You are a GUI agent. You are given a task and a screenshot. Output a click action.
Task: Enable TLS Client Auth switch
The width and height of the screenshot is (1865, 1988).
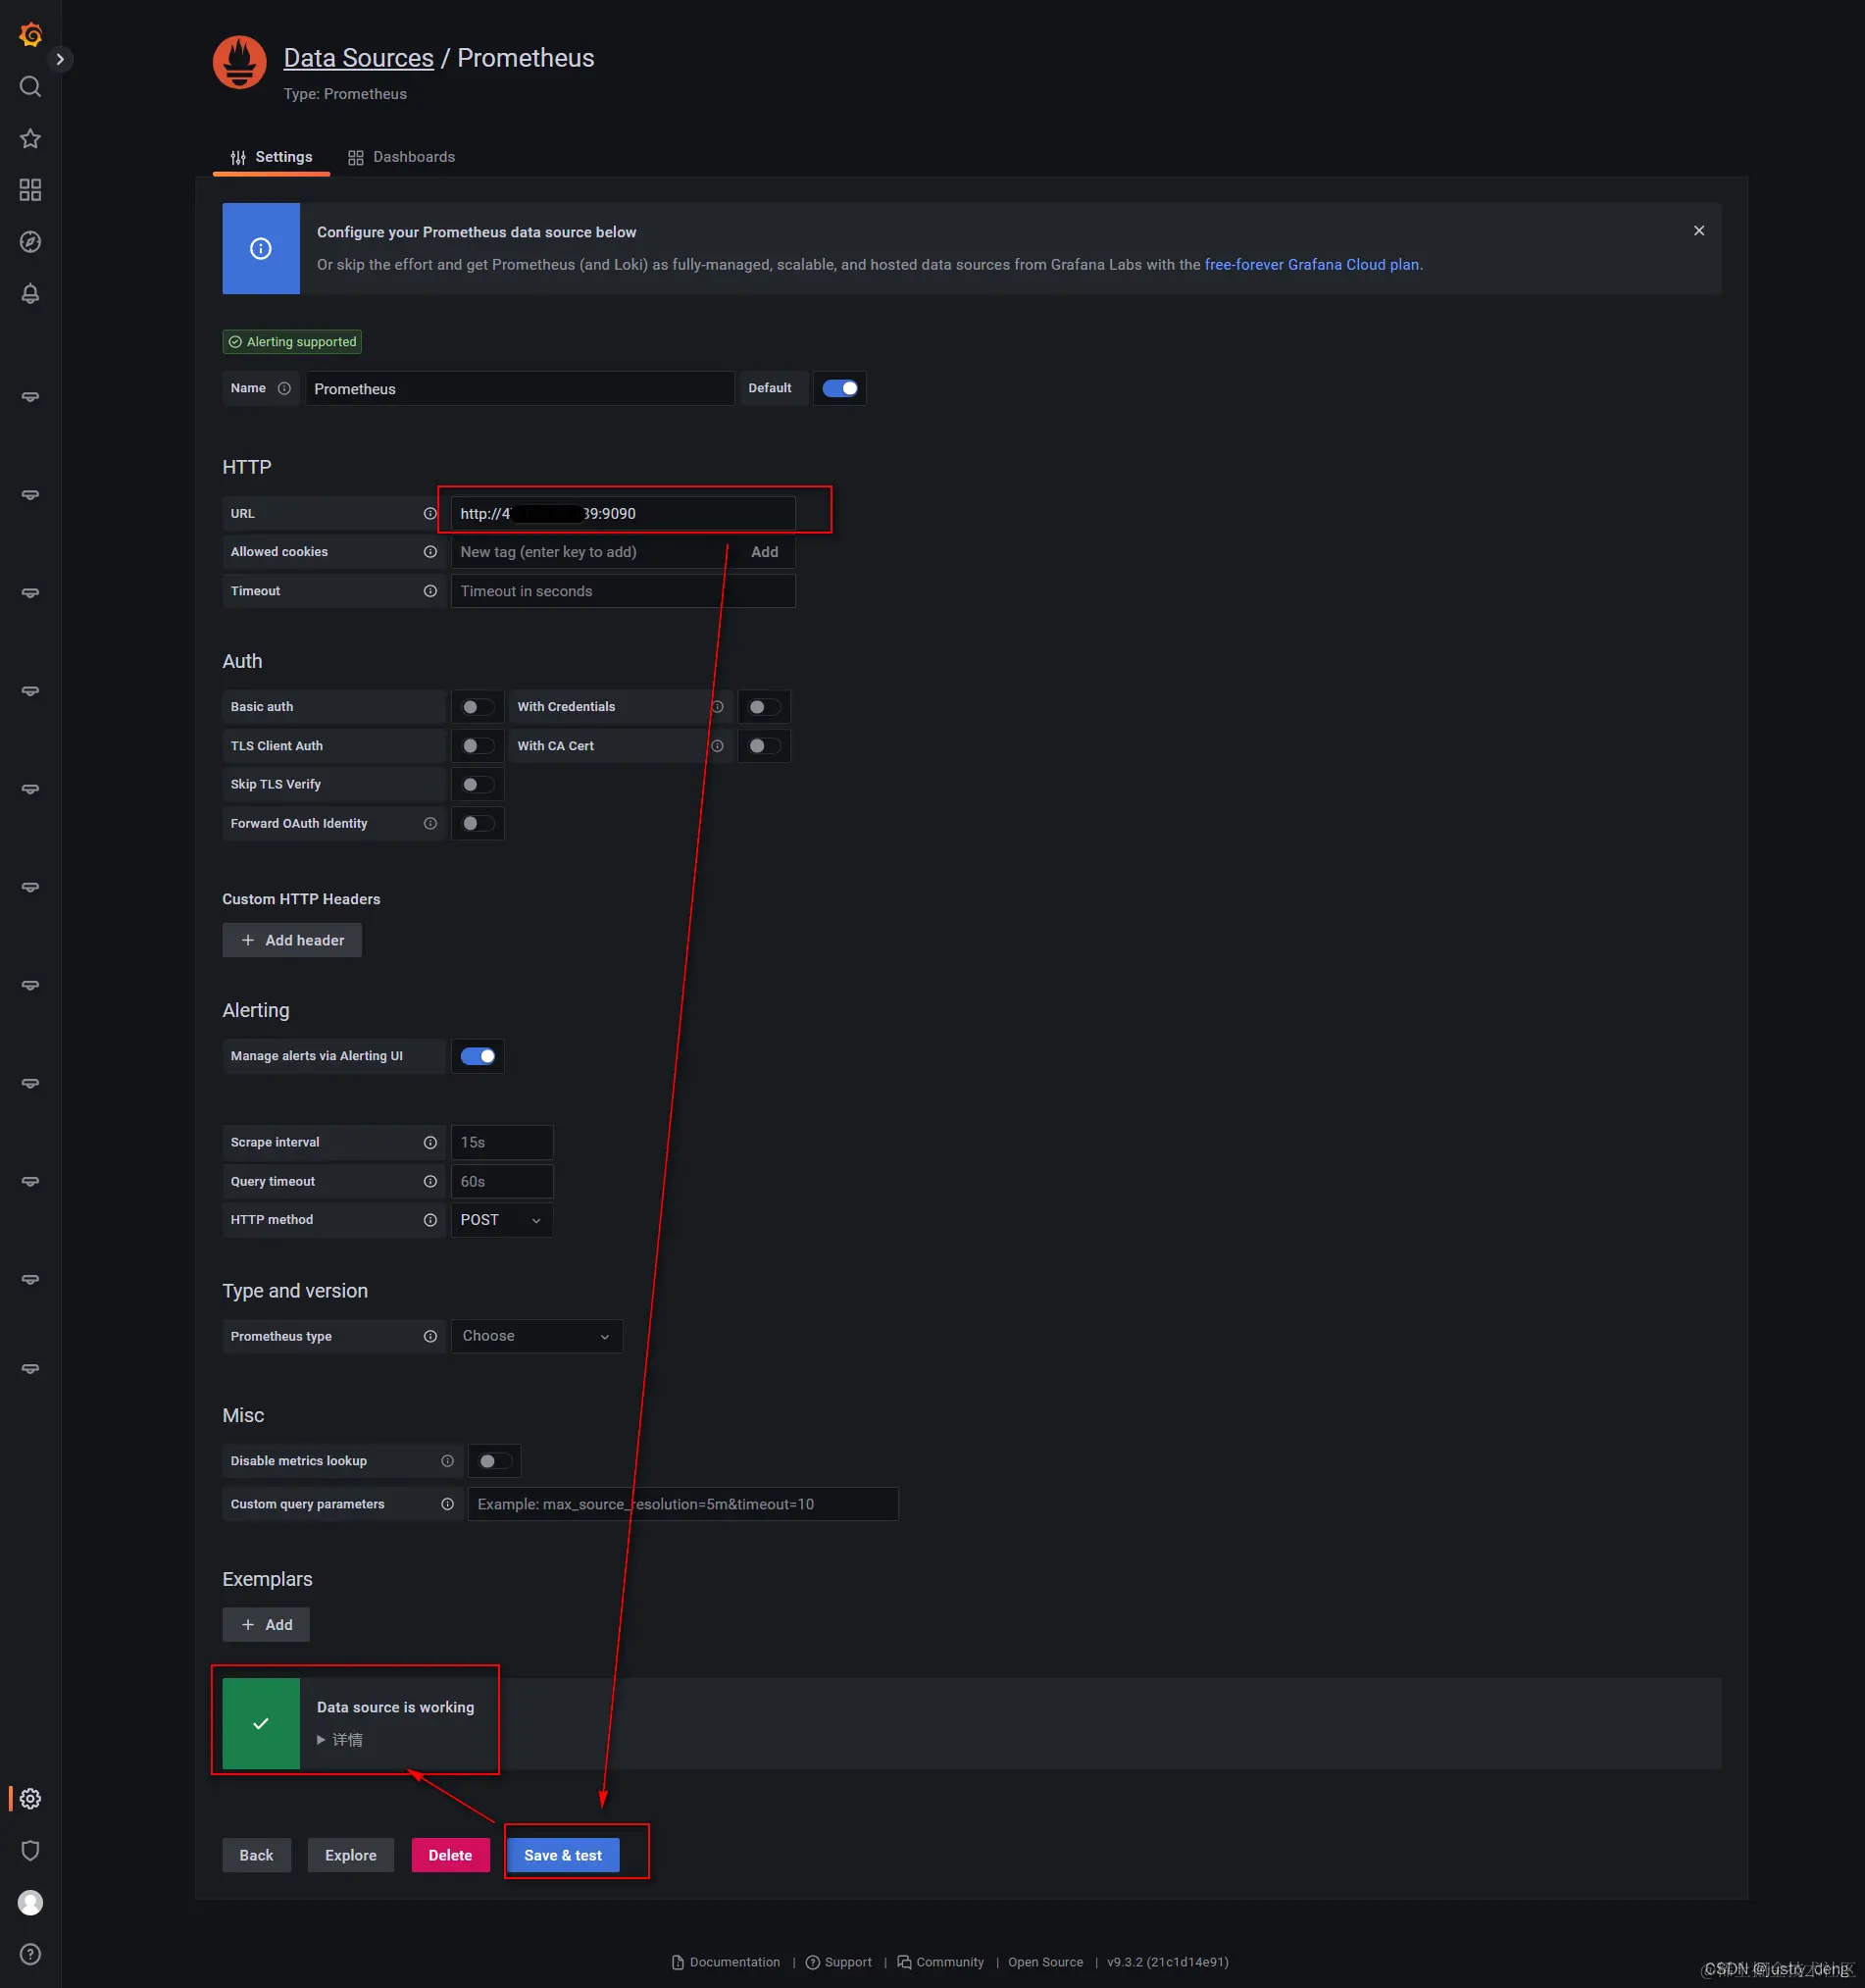tap(478, 746)
